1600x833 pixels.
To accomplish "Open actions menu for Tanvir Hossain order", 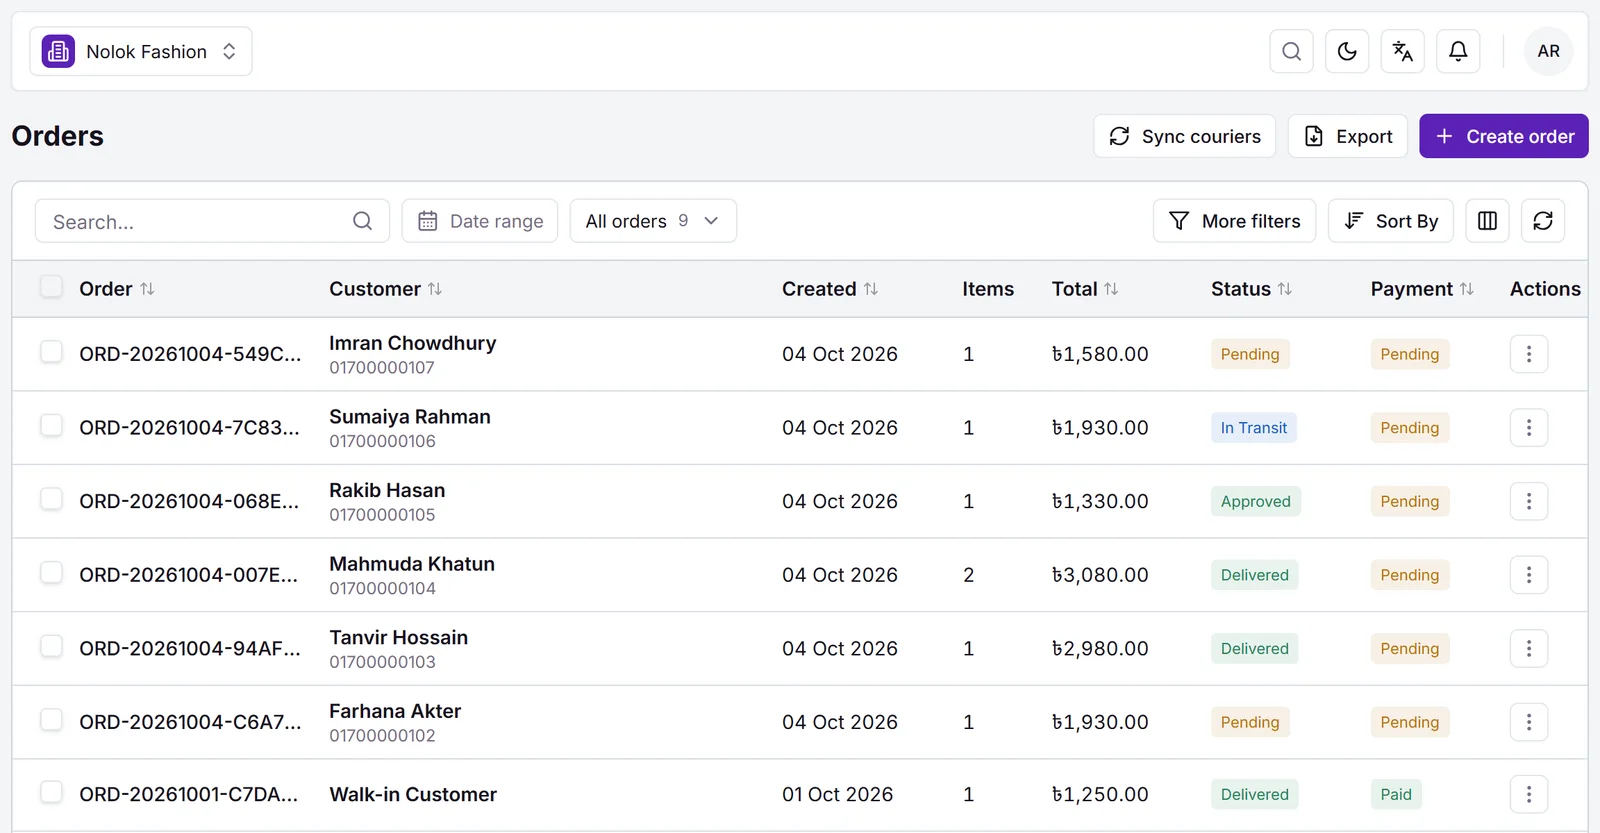I will pos(1528,648).
